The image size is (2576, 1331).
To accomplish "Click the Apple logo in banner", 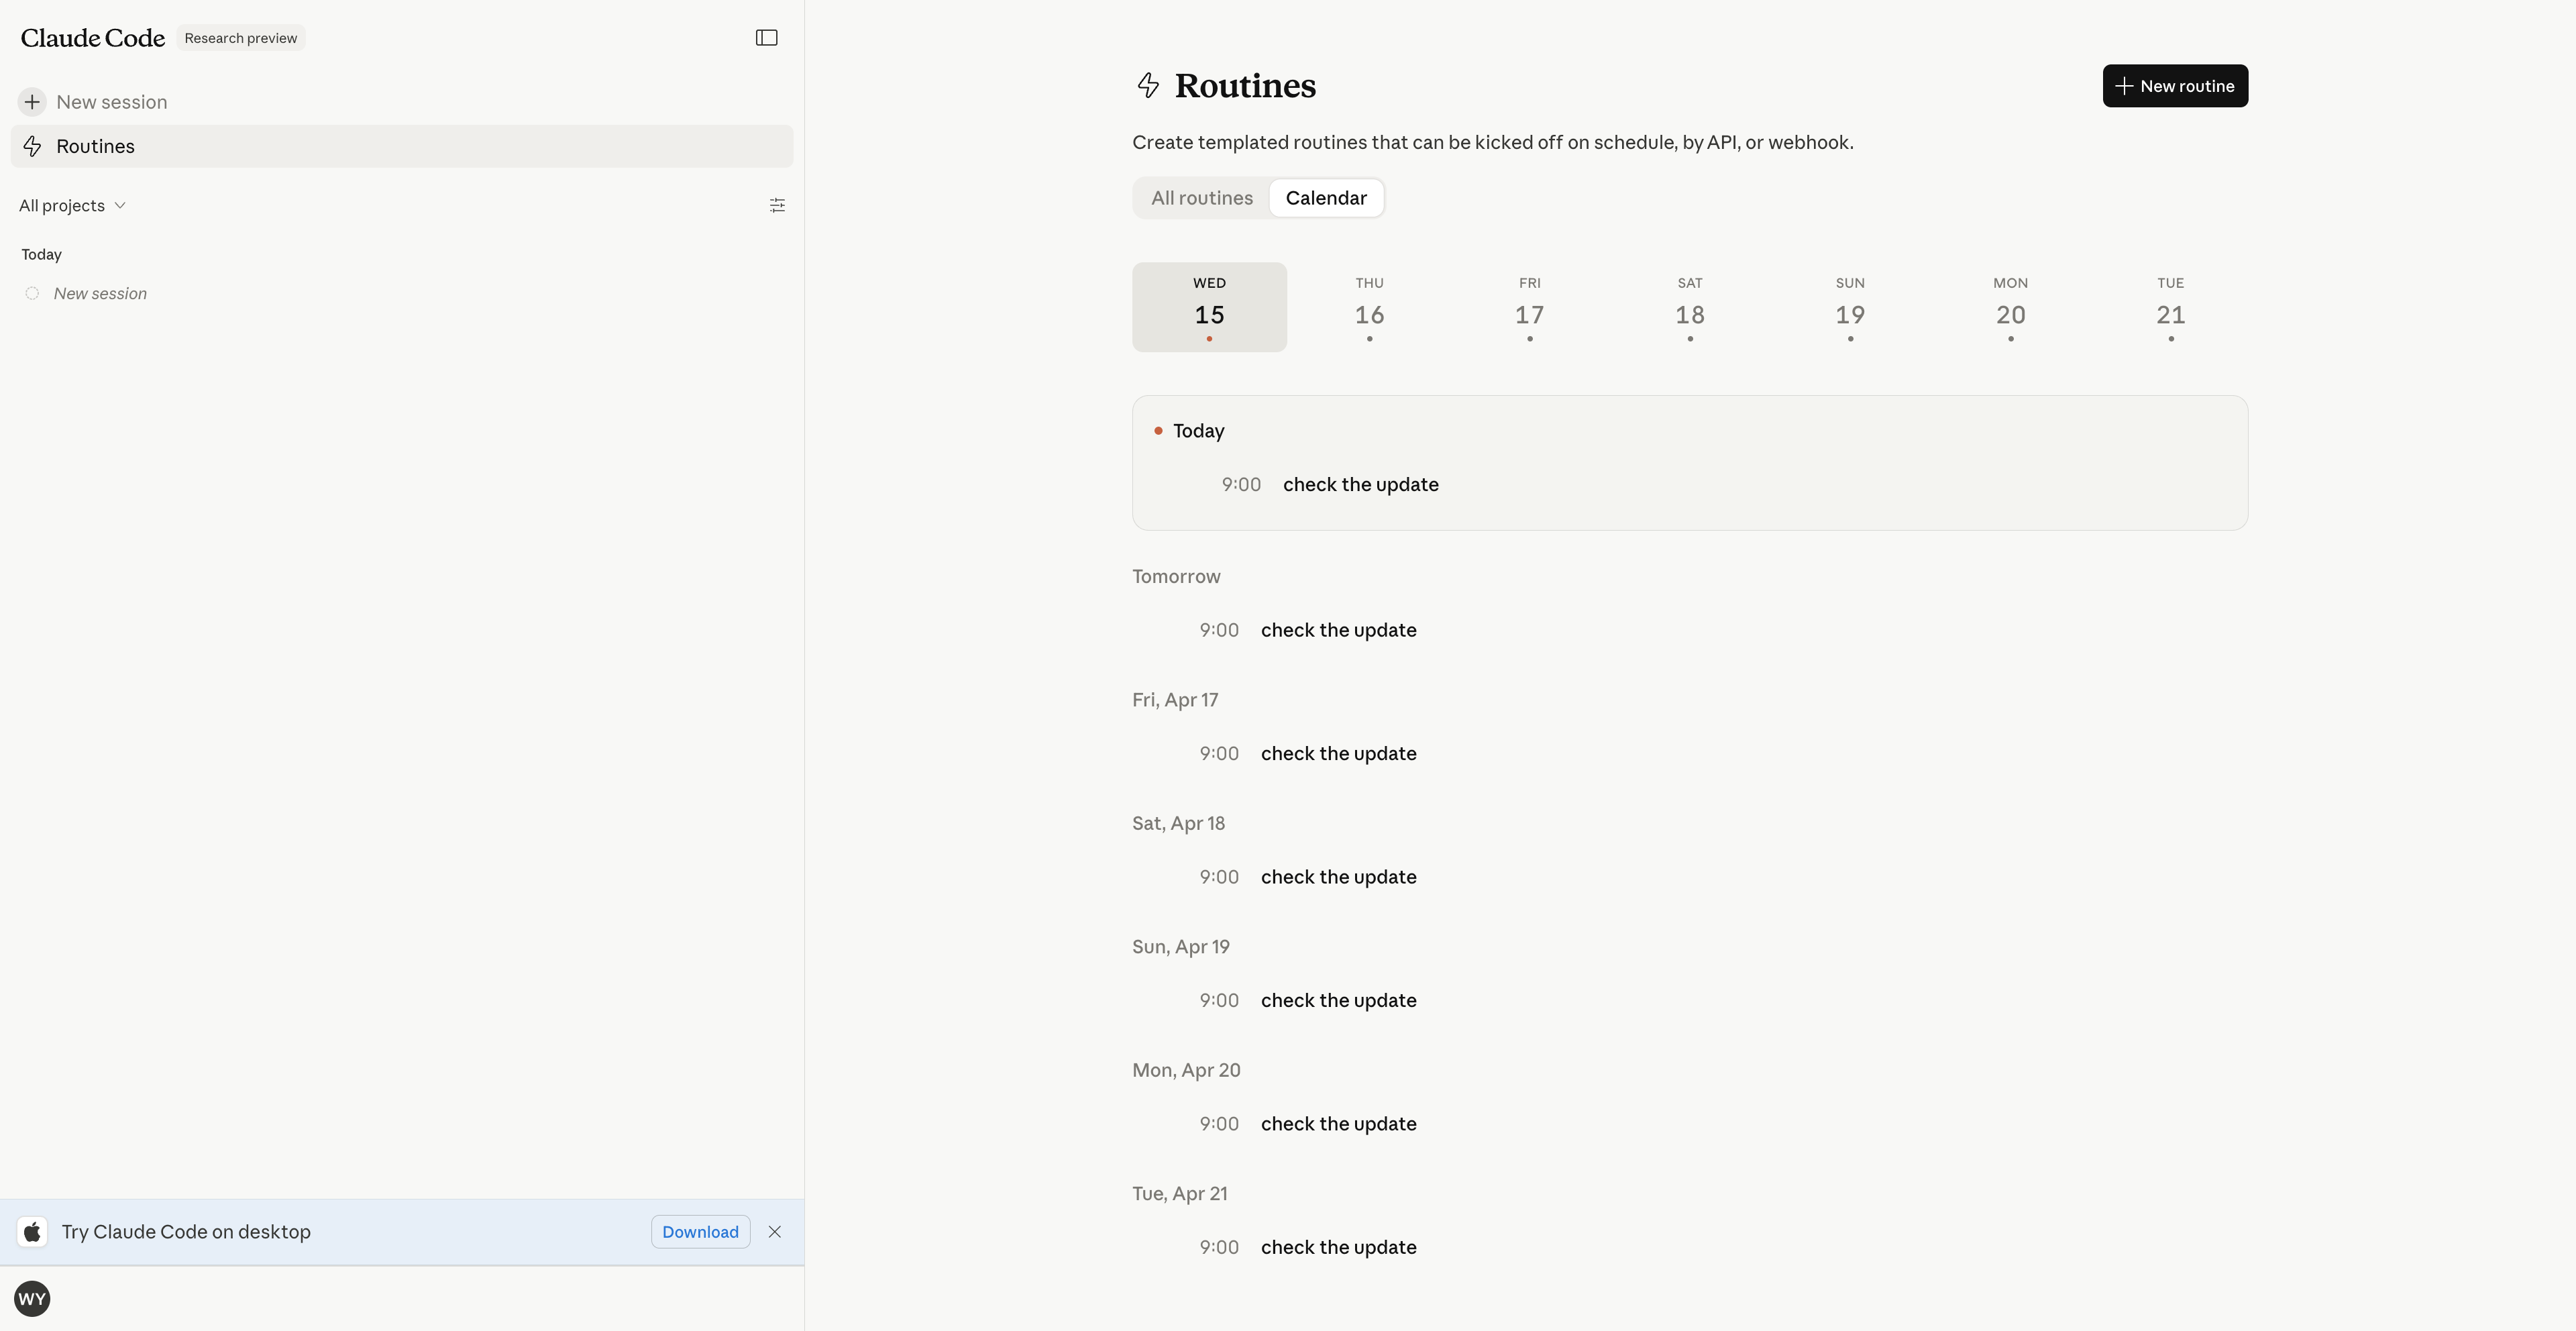I will click(x=32, y=1231).
